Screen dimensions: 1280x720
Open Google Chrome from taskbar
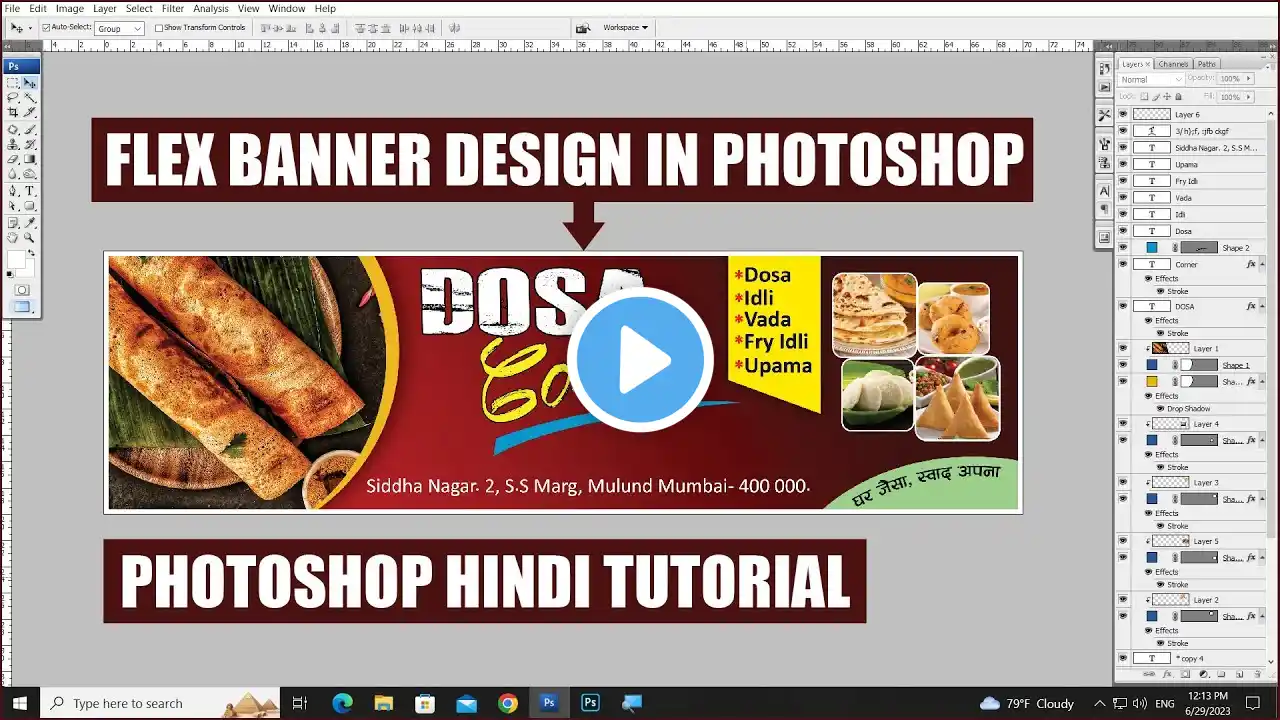508,703
